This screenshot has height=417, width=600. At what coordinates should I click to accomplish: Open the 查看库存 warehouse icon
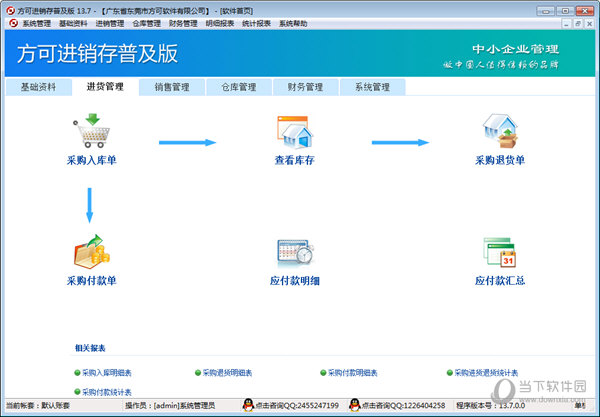[295, 132]
